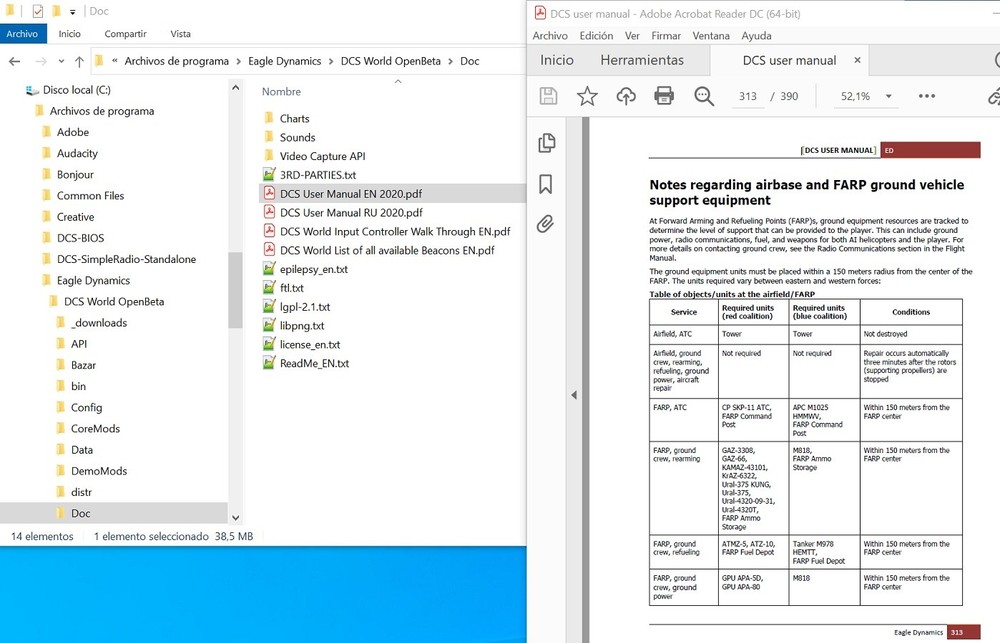Select DCS-SimpleRadio-Standalone folder in tree
Viewport: 1000px width, 643px height.
[126, 259]
